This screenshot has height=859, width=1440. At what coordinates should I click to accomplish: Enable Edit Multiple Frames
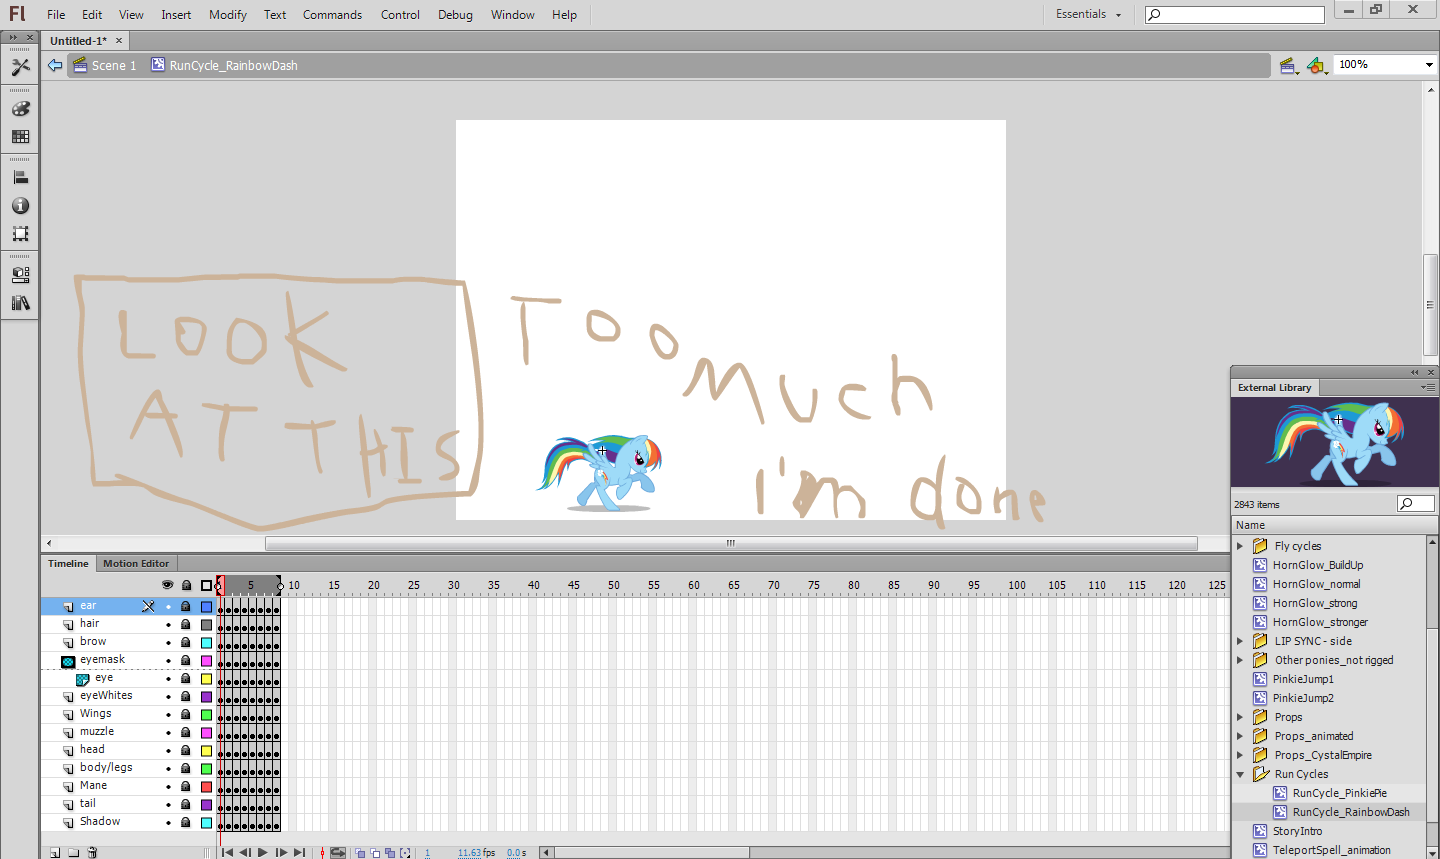(390, 853)
